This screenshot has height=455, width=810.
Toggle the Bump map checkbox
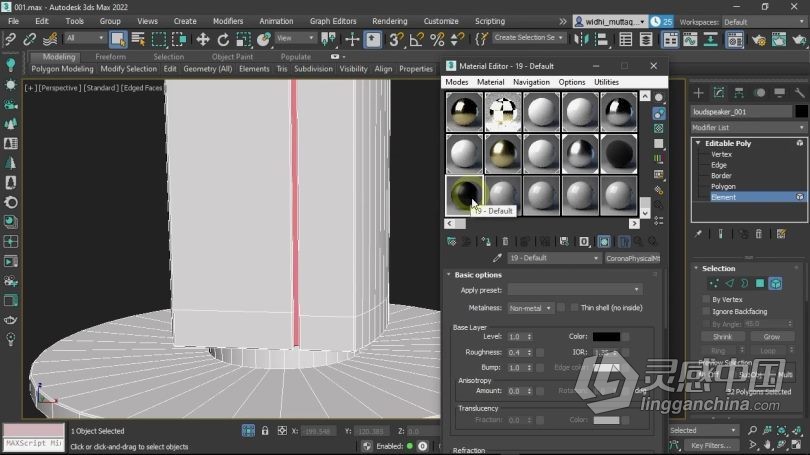click(x=540, y=368)
